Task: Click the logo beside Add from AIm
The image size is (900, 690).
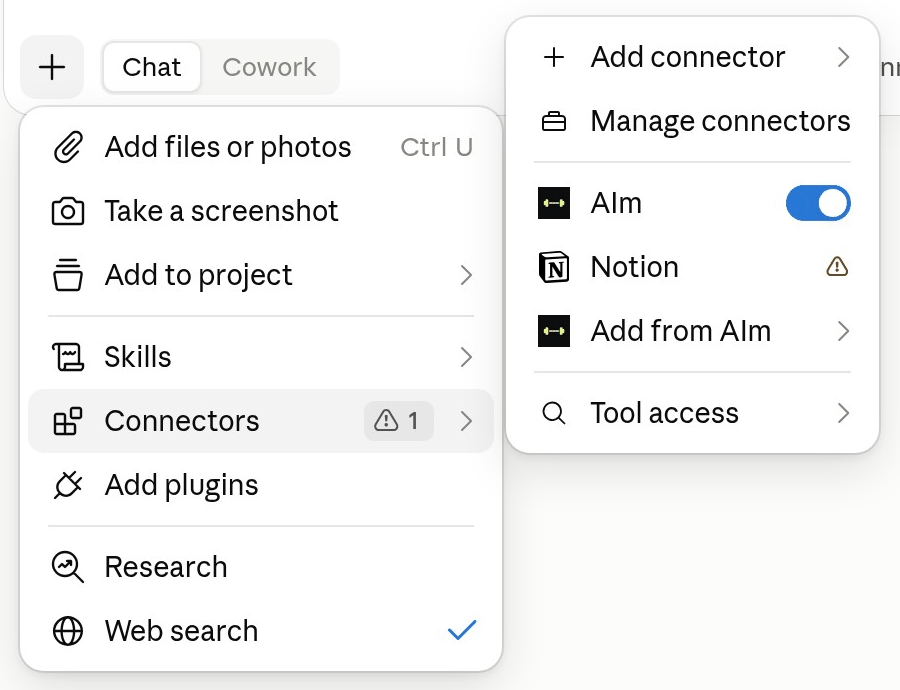Action: 554,331
